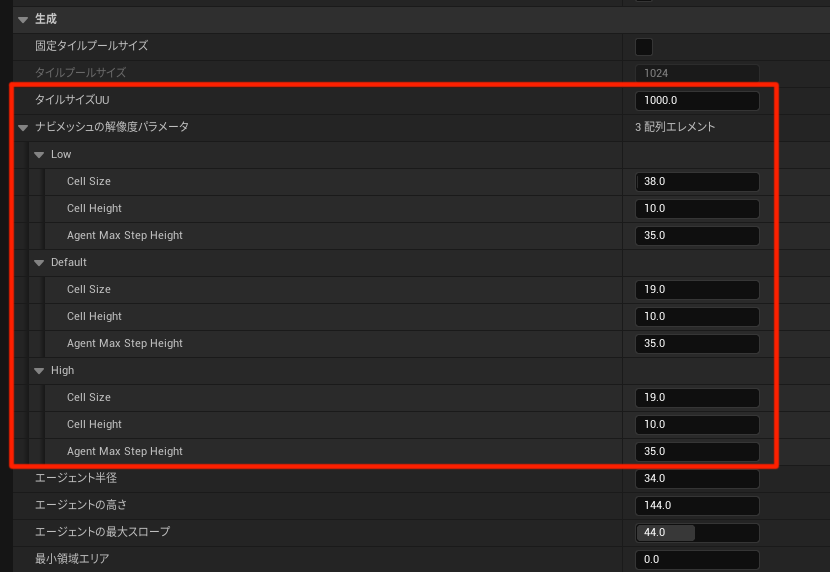Click the エージェント半径 value field
The height and width of the screenshot is (572, 830).
696,478
